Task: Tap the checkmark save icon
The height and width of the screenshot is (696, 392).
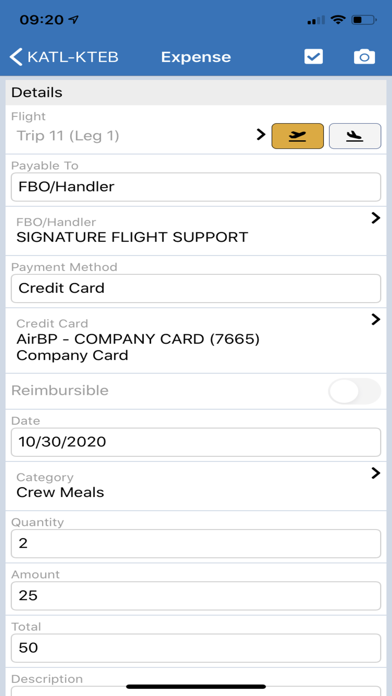Action: click(313, 57)
